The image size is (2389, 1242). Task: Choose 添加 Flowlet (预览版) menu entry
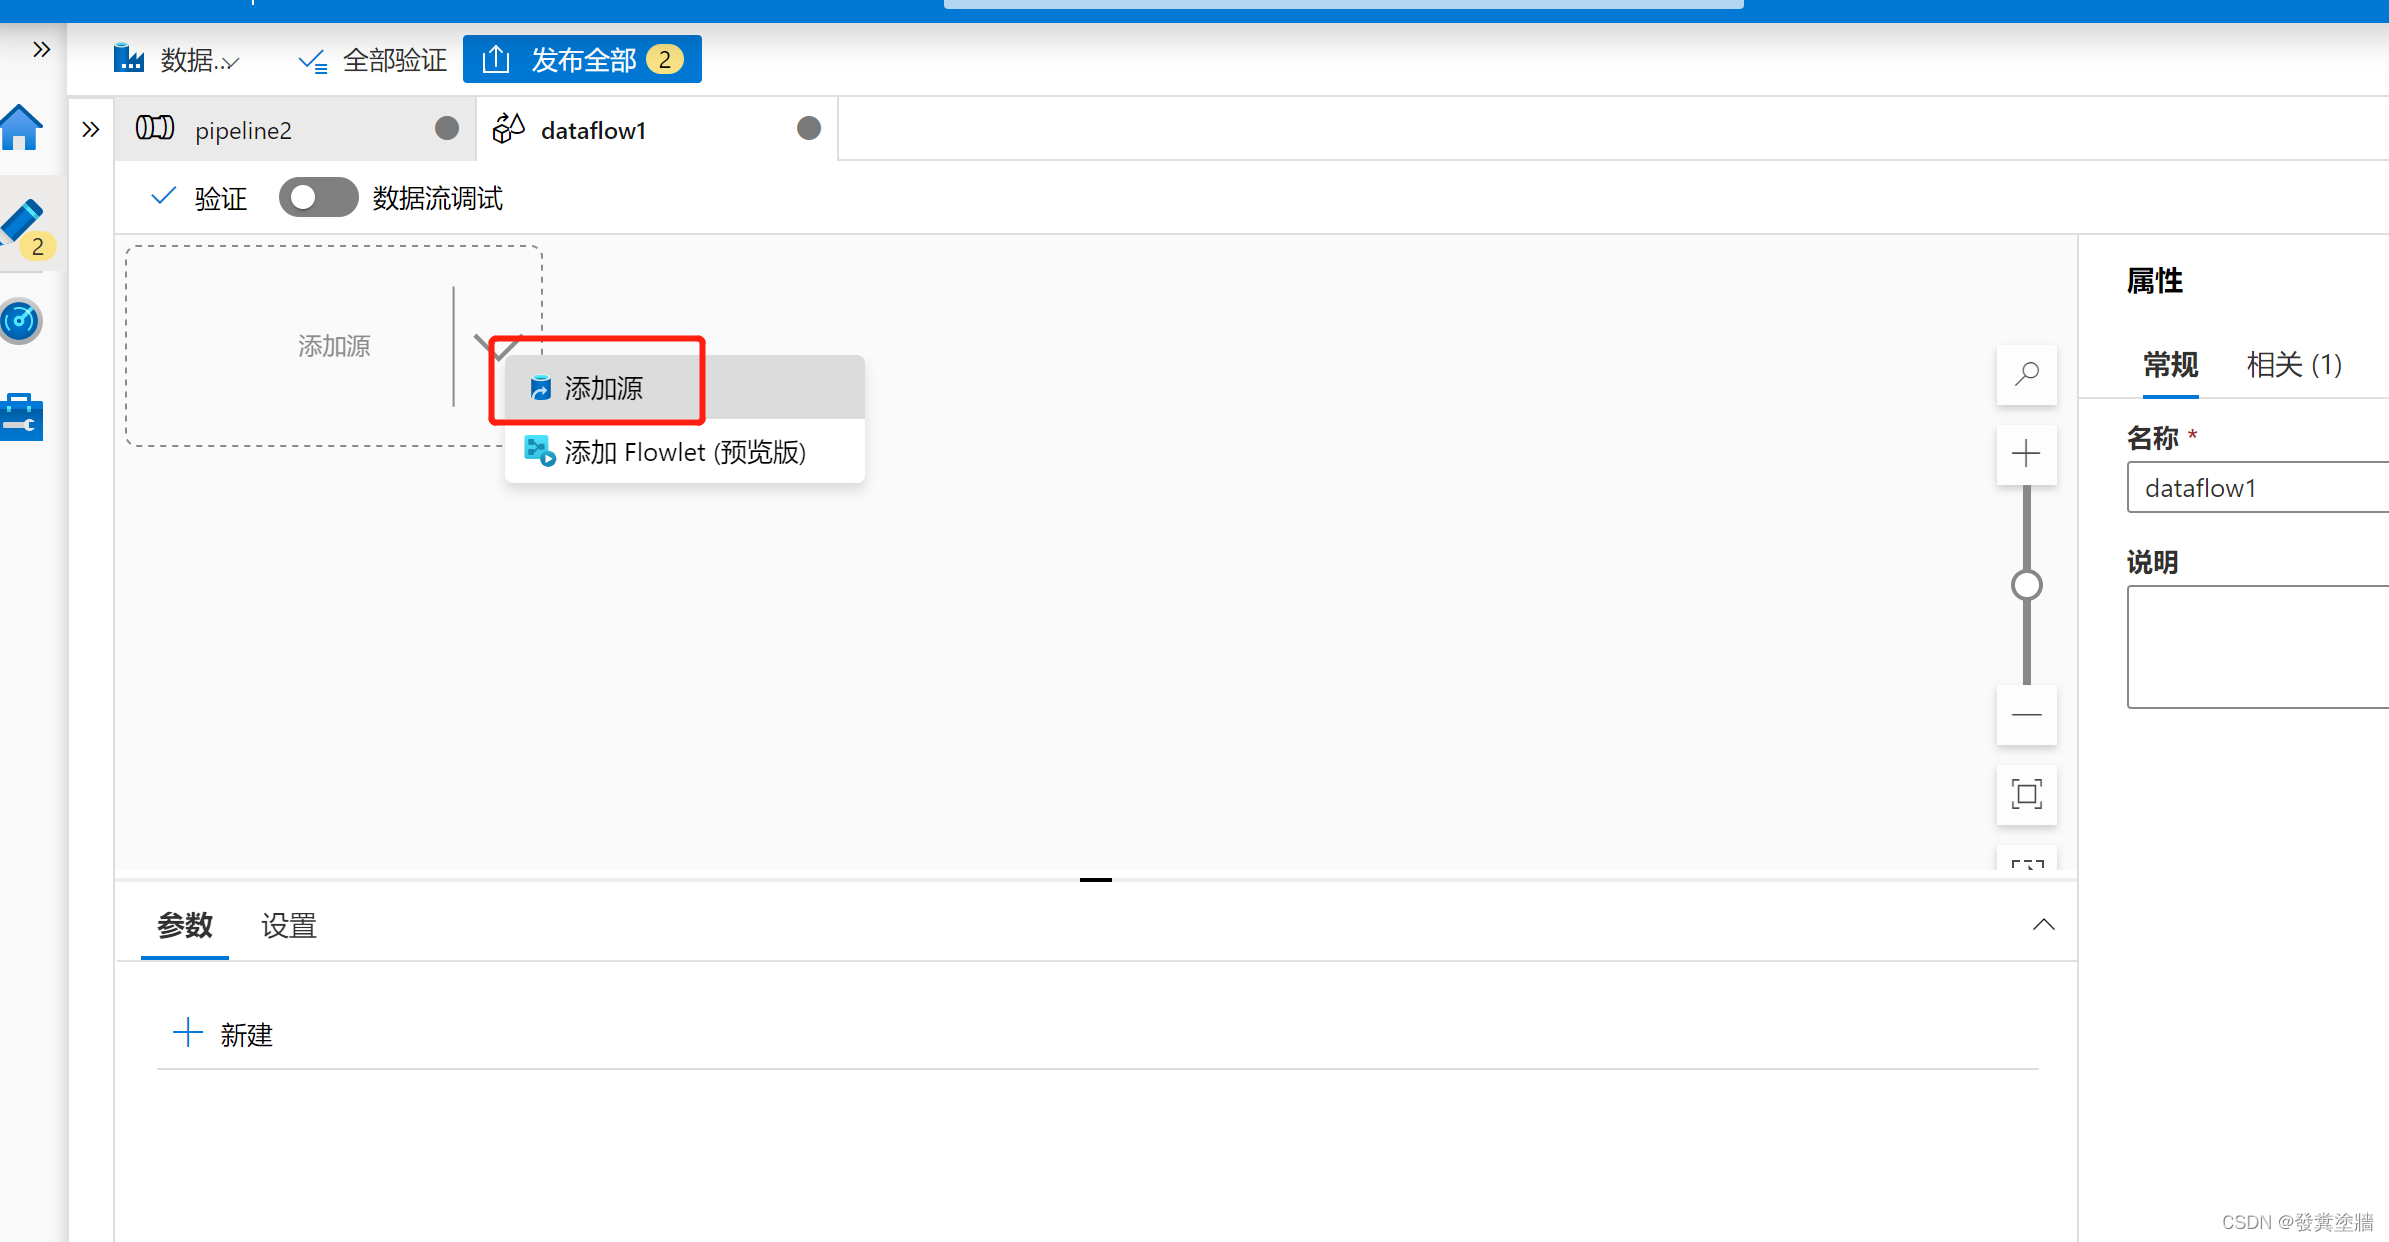tap(684, 452)
